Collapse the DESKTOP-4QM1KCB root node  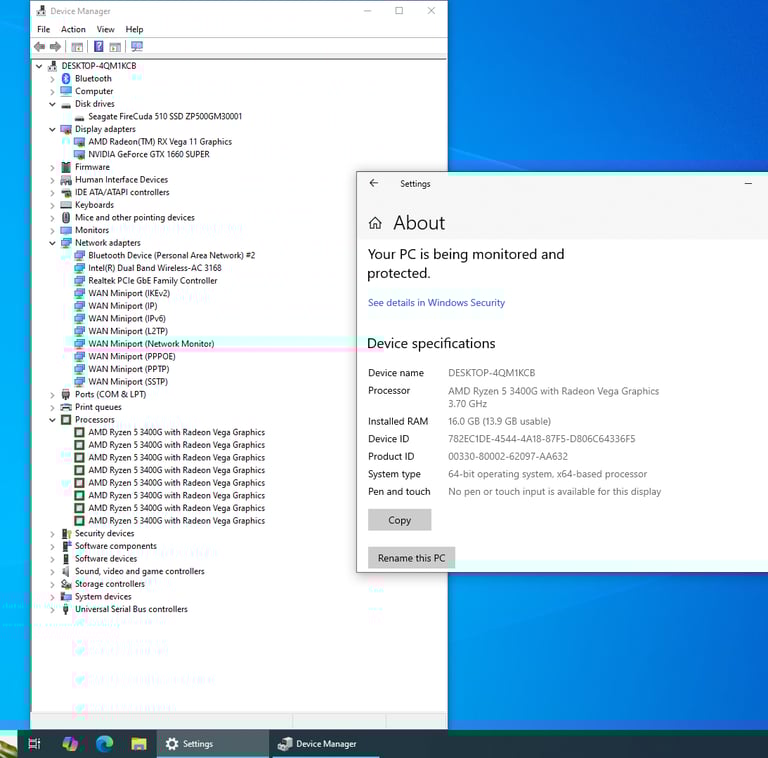pos(39,66)
